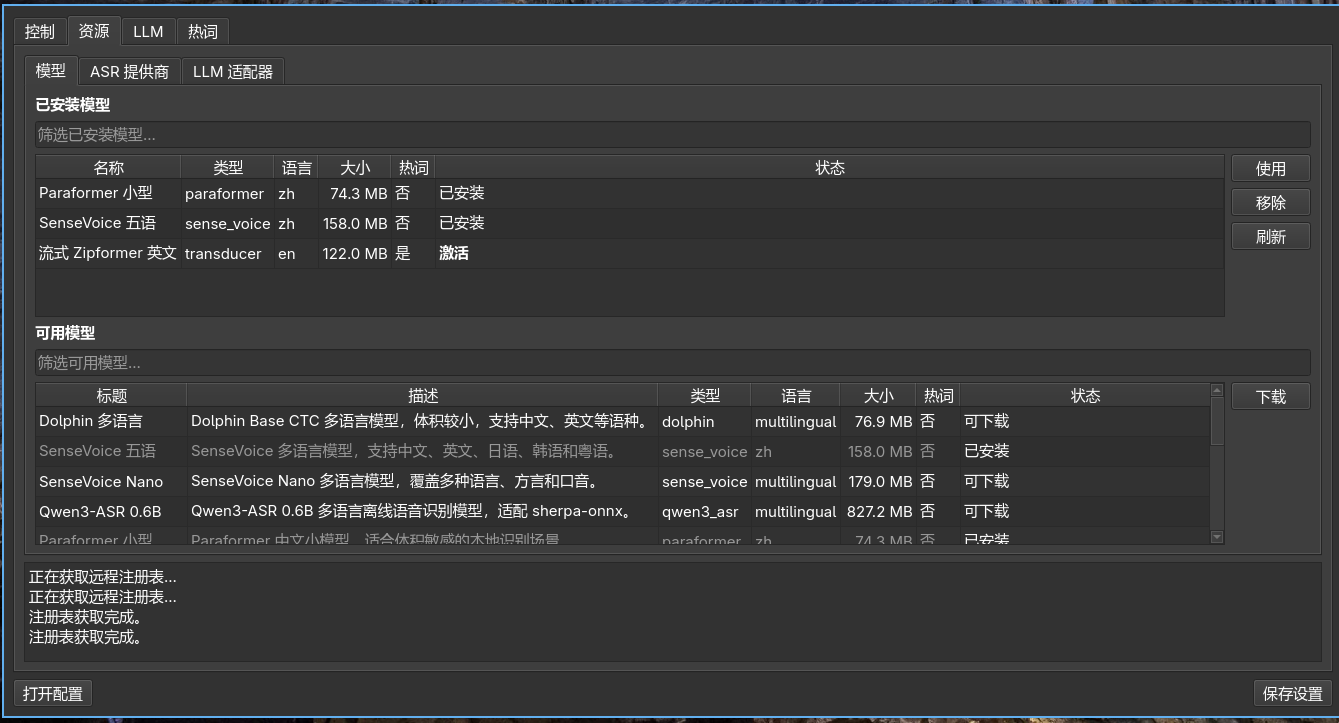The image size is (1339, 723).
Task: Open the LLM 适配器 sub-tab
Action: [233, 72]
